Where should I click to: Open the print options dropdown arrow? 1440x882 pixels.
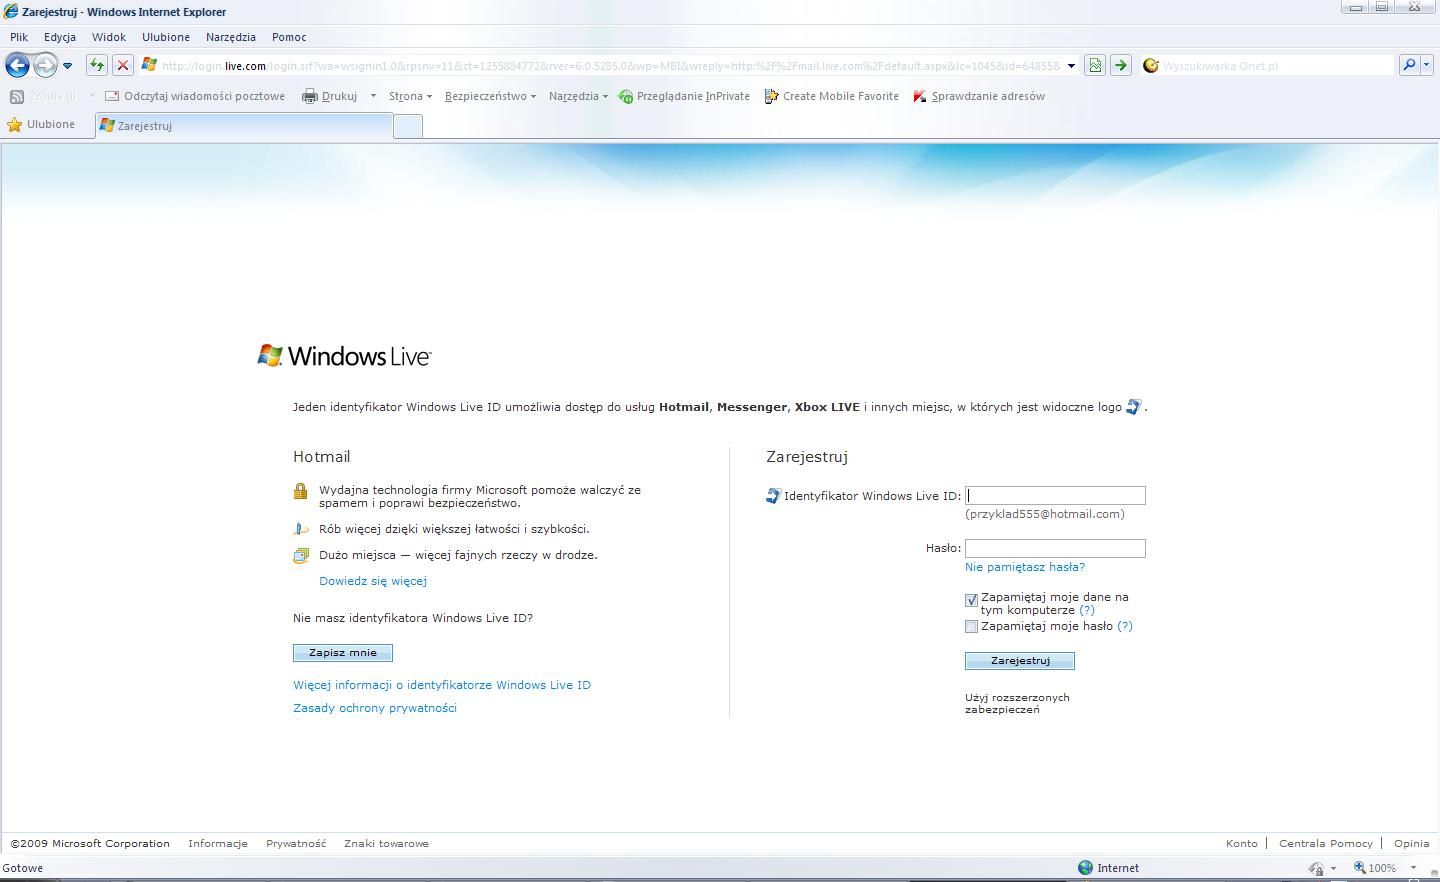pyautogui.click(x=373, y=96)
